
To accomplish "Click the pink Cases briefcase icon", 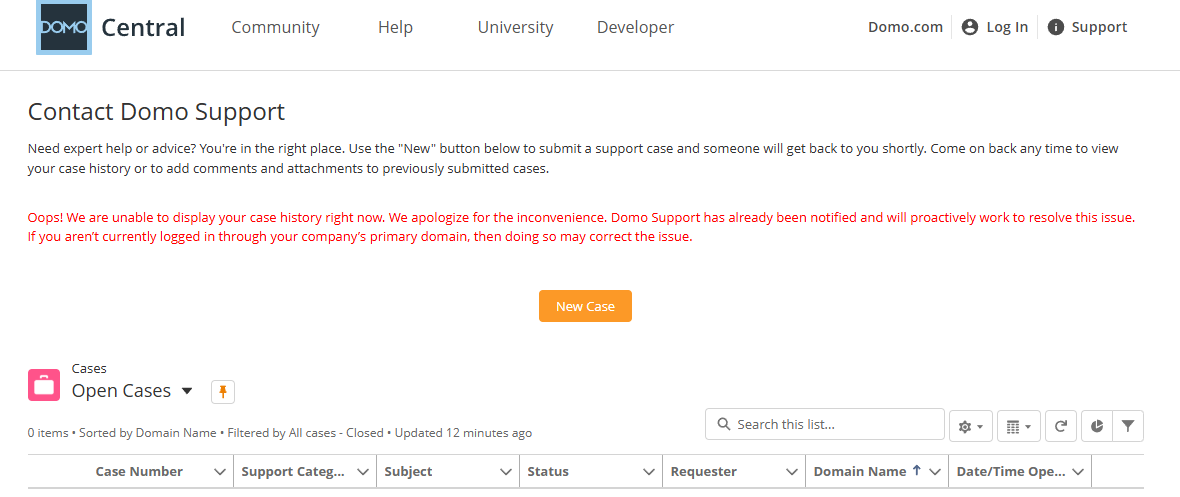I will tap(44, 385).
